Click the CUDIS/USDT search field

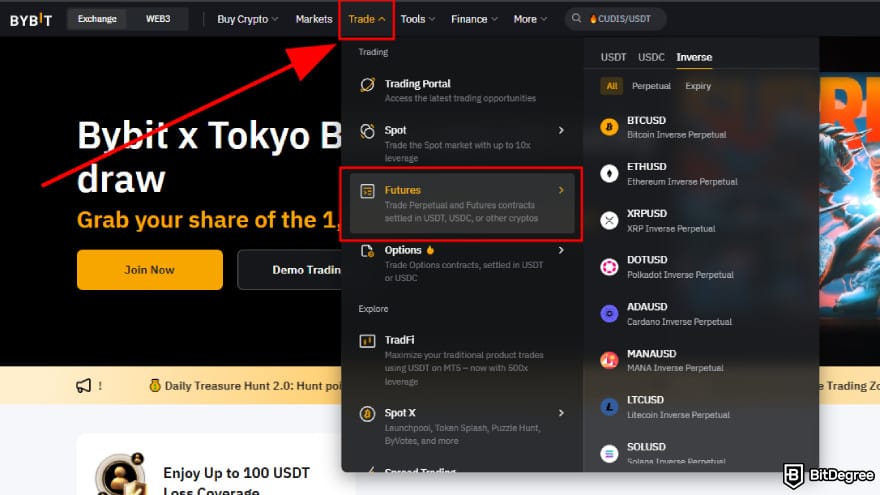[x=616, y=19]
